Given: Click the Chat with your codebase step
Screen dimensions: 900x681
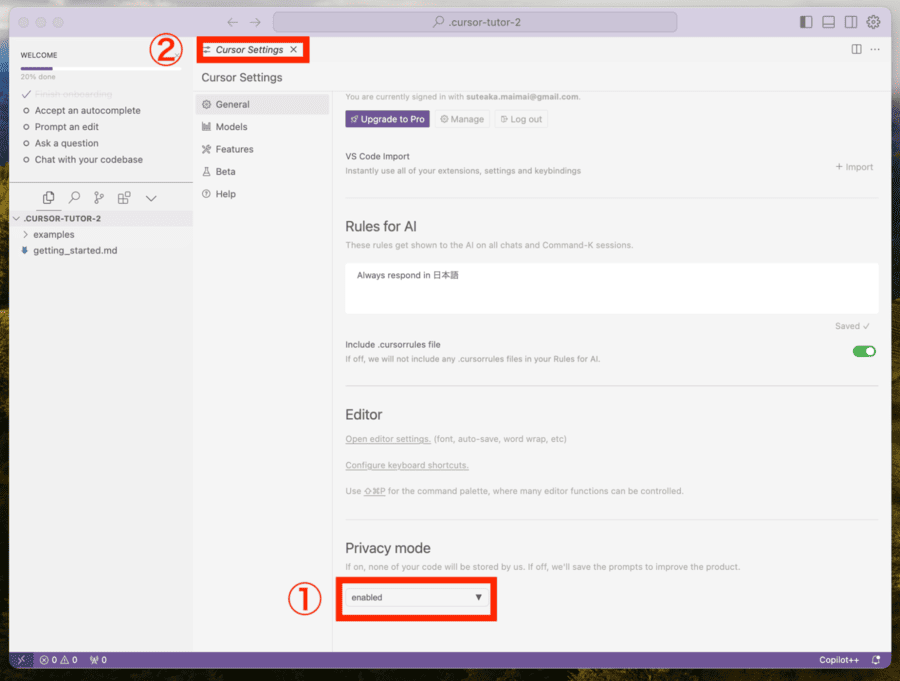Looking at the screenshot, I should click(88, 160).
